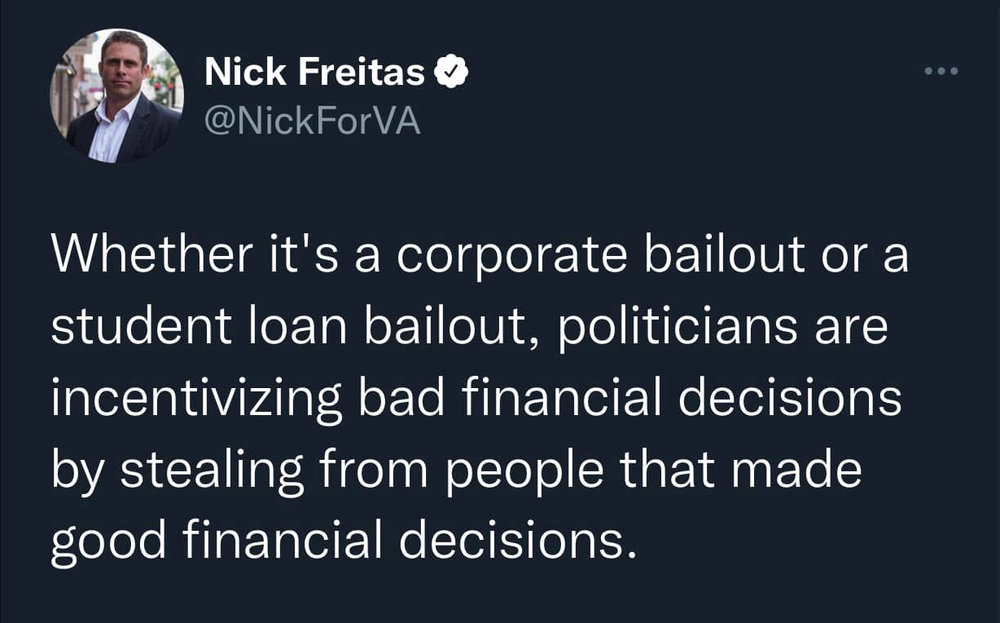The image size is (1000, 623).
Task: Click the line starting with 'by stealing'
Action: point(454,470)
